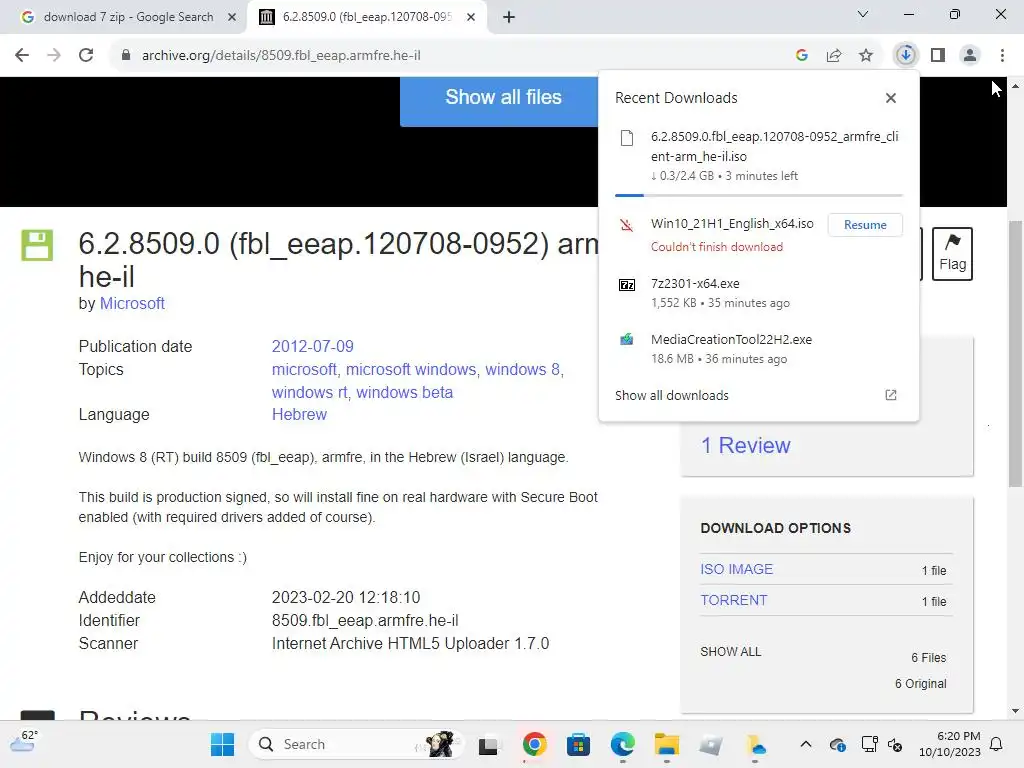Open Task View on taskbar
The image size is (1024, 768).
(x=488, y=745)
